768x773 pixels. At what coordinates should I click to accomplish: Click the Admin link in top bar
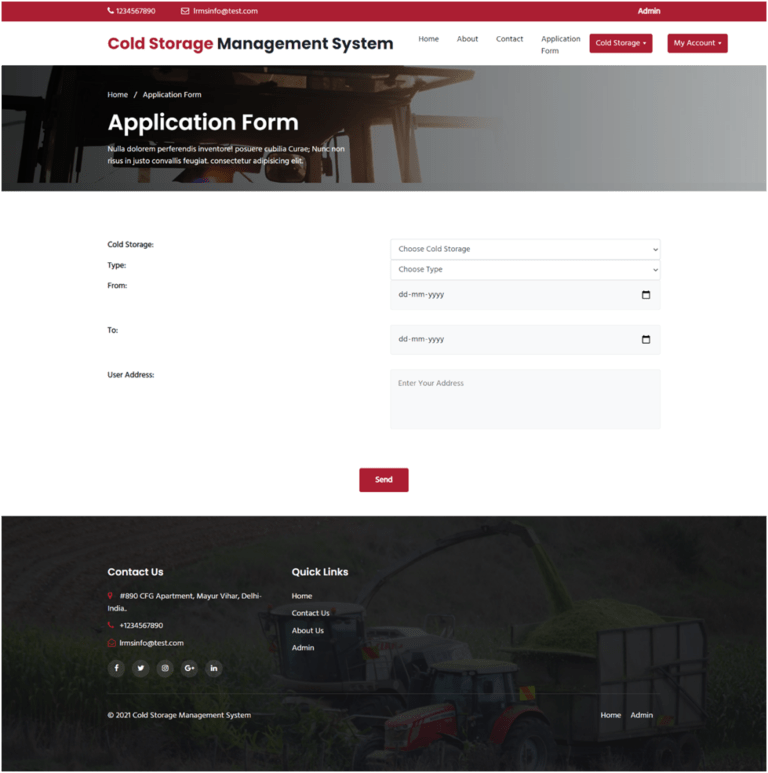tap(649, 11)
